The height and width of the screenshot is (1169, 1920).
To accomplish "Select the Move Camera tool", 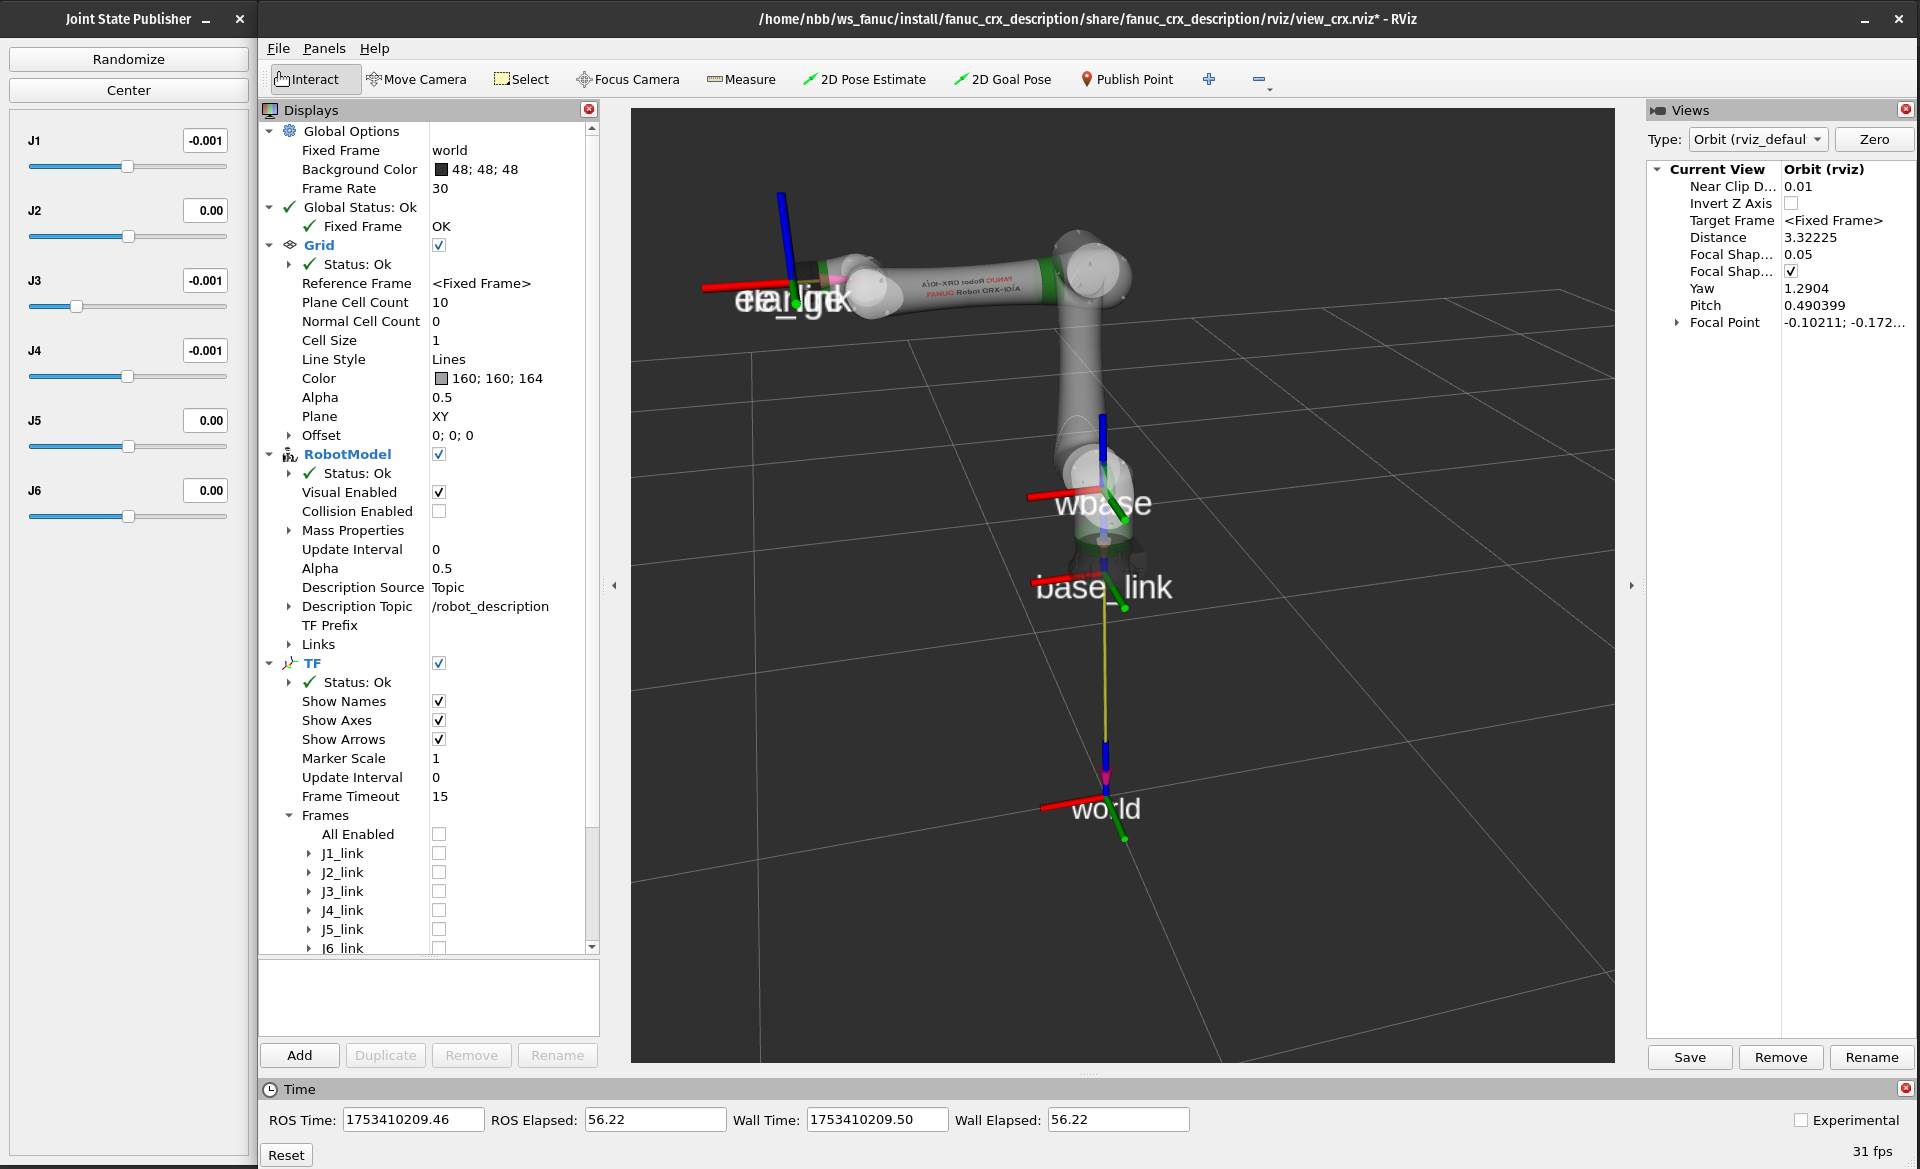I will pos(418,79).
